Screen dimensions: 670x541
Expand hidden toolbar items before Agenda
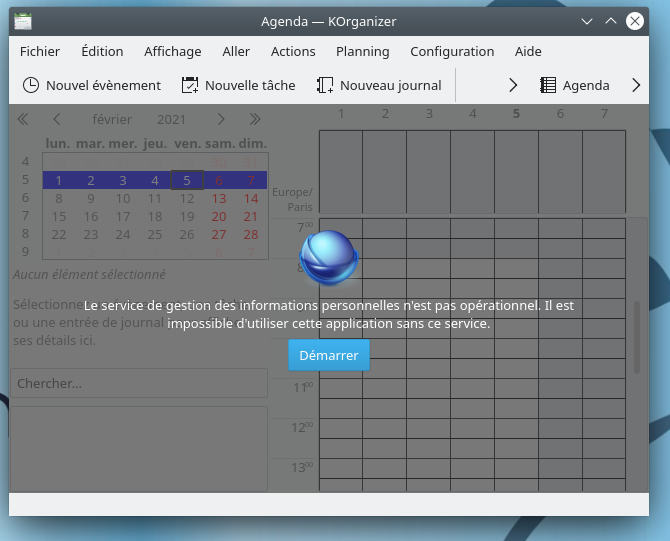[513, 85]
